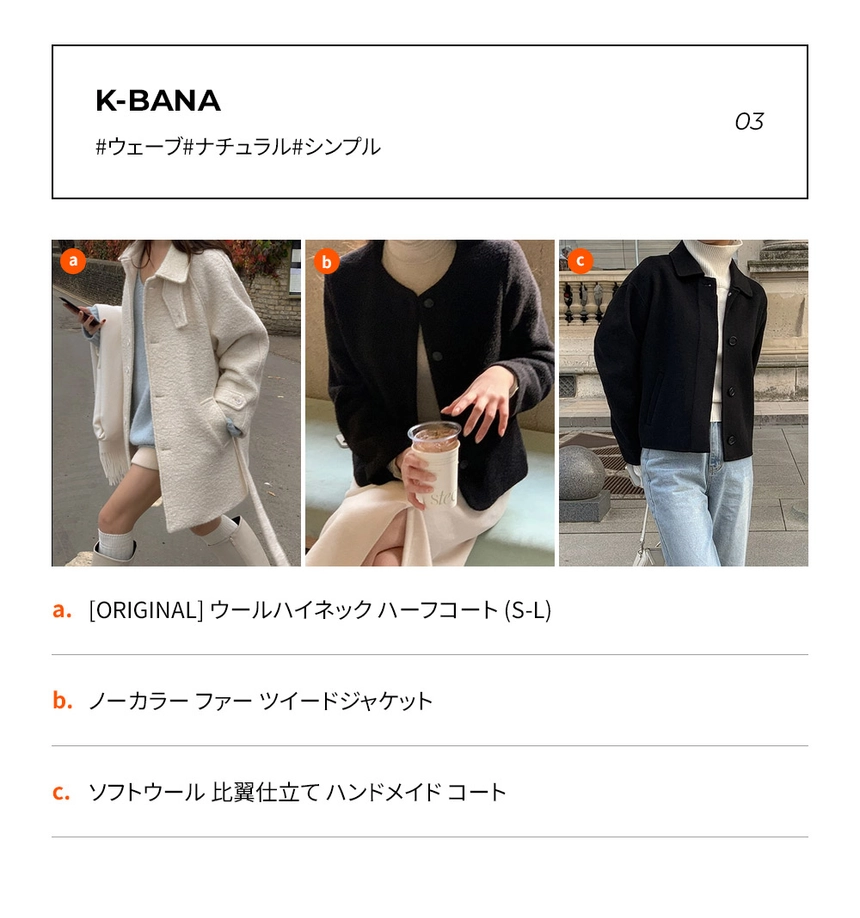Open ノーカラー ファー ツイードジャケット product link
The width and height of the screenshot is (860, 918).
261,701
